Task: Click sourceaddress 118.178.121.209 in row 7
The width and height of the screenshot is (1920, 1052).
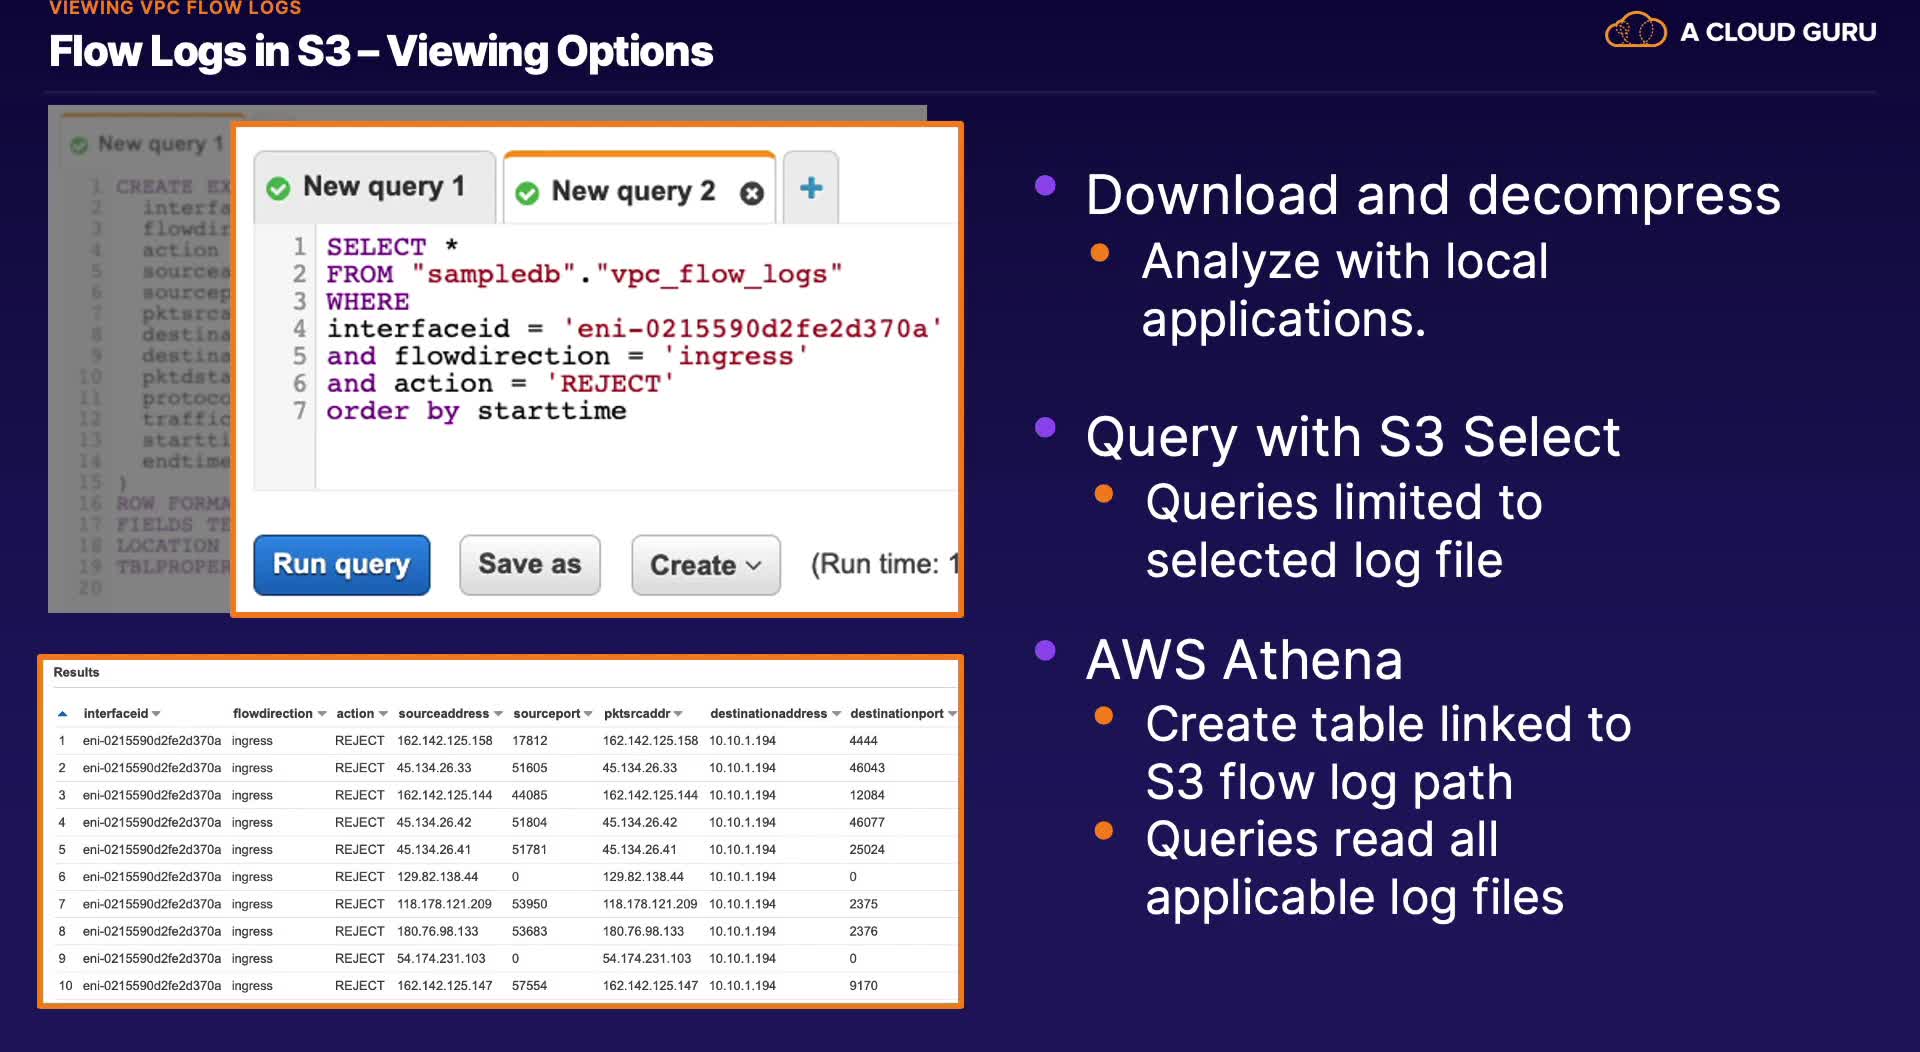Action: 444,904
